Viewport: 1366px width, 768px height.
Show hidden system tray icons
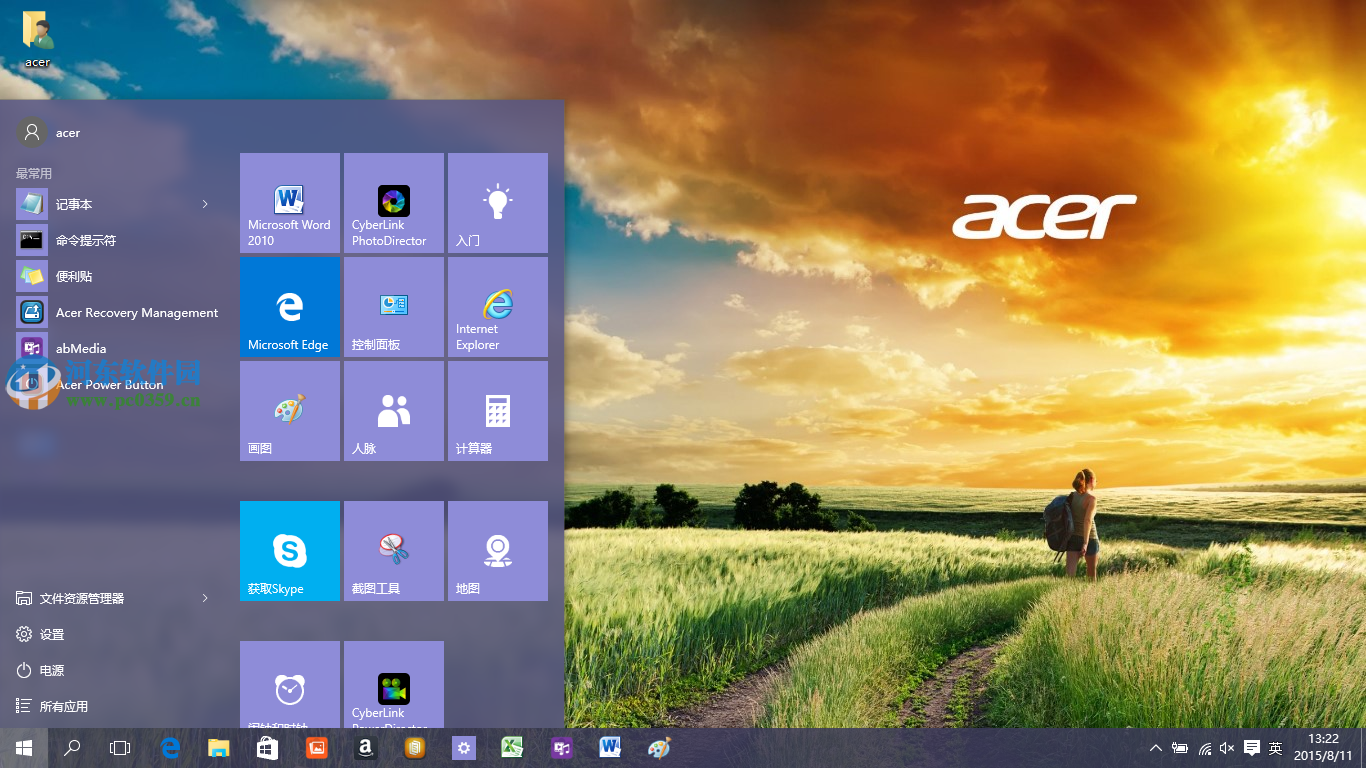pyautogui.click(x=1156, y=748)
